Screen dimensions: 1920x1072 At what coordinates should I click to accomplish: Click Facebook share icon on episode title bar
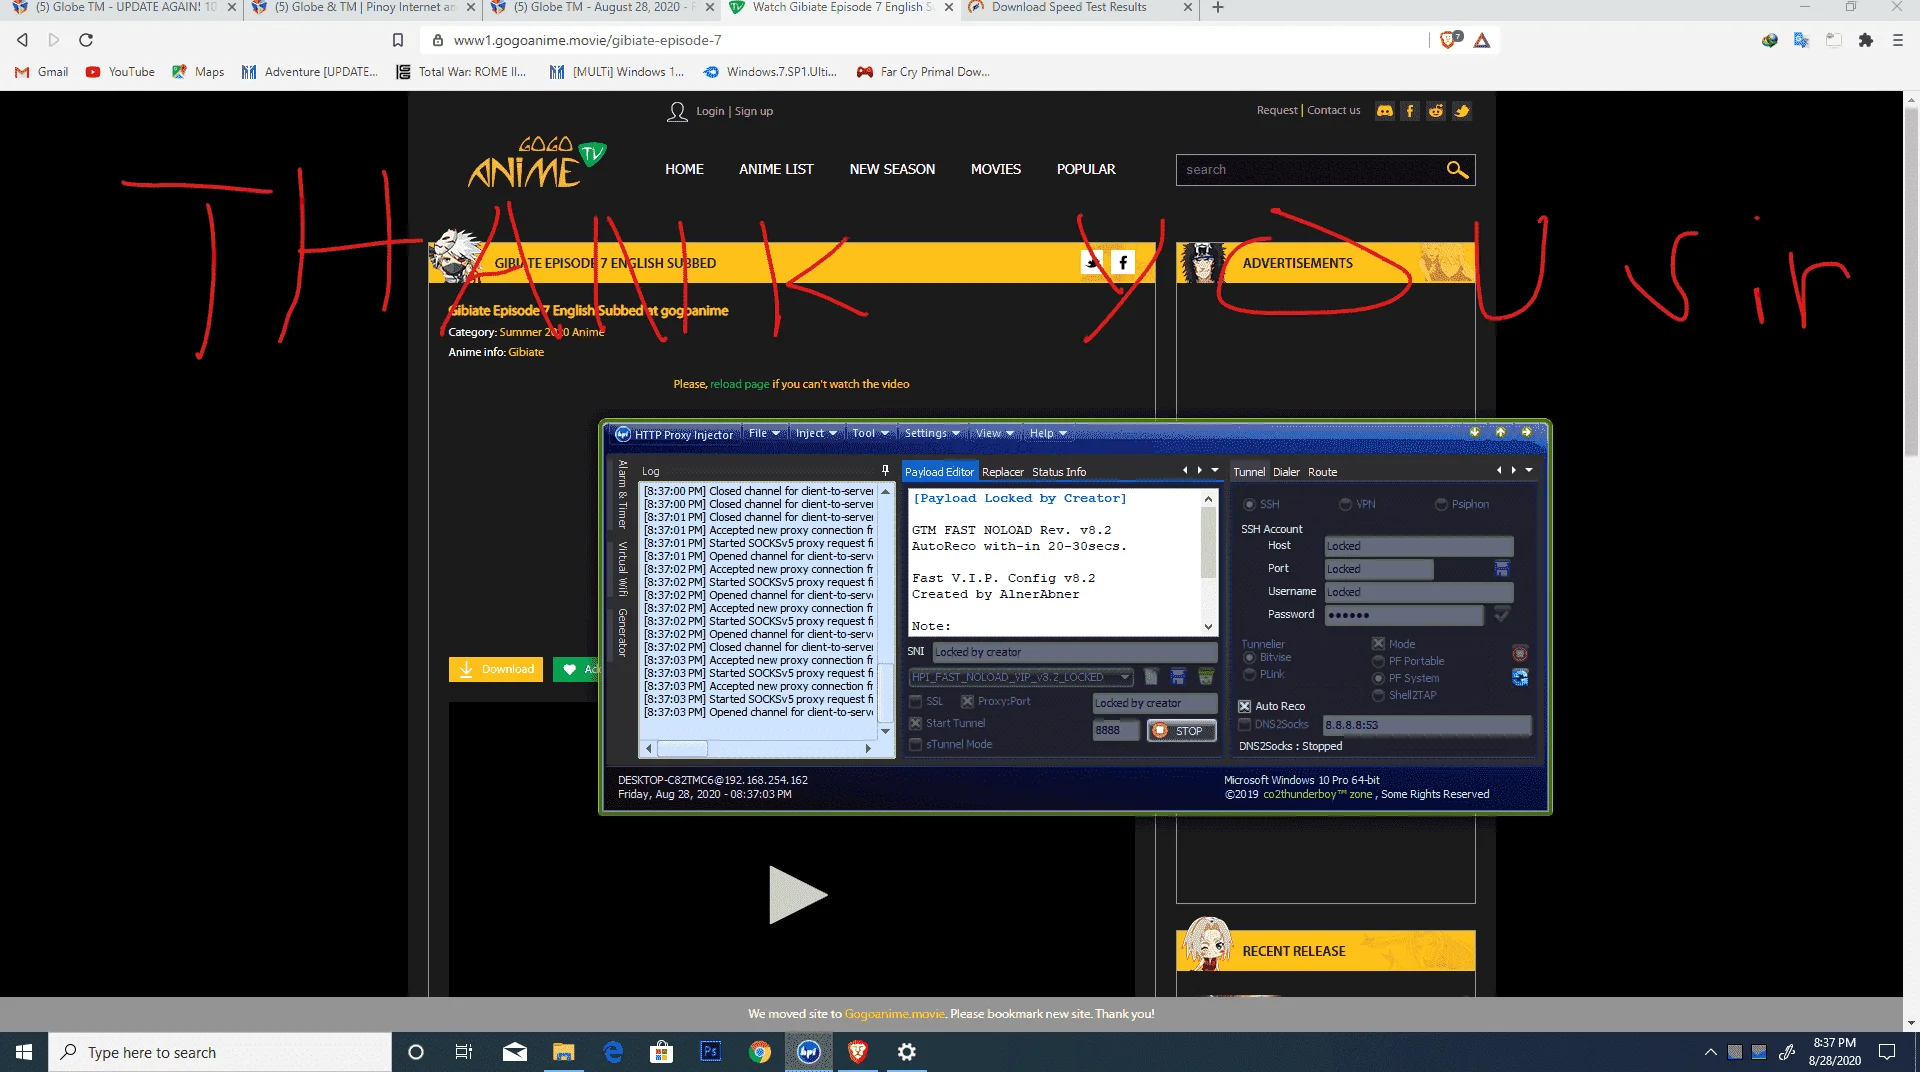(1123, 262)
